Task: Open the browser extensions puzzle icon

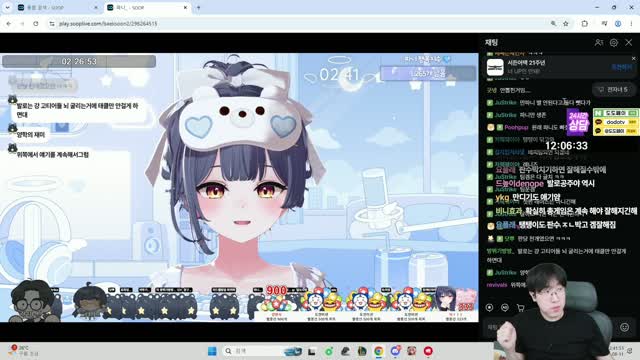Action: 584,24
